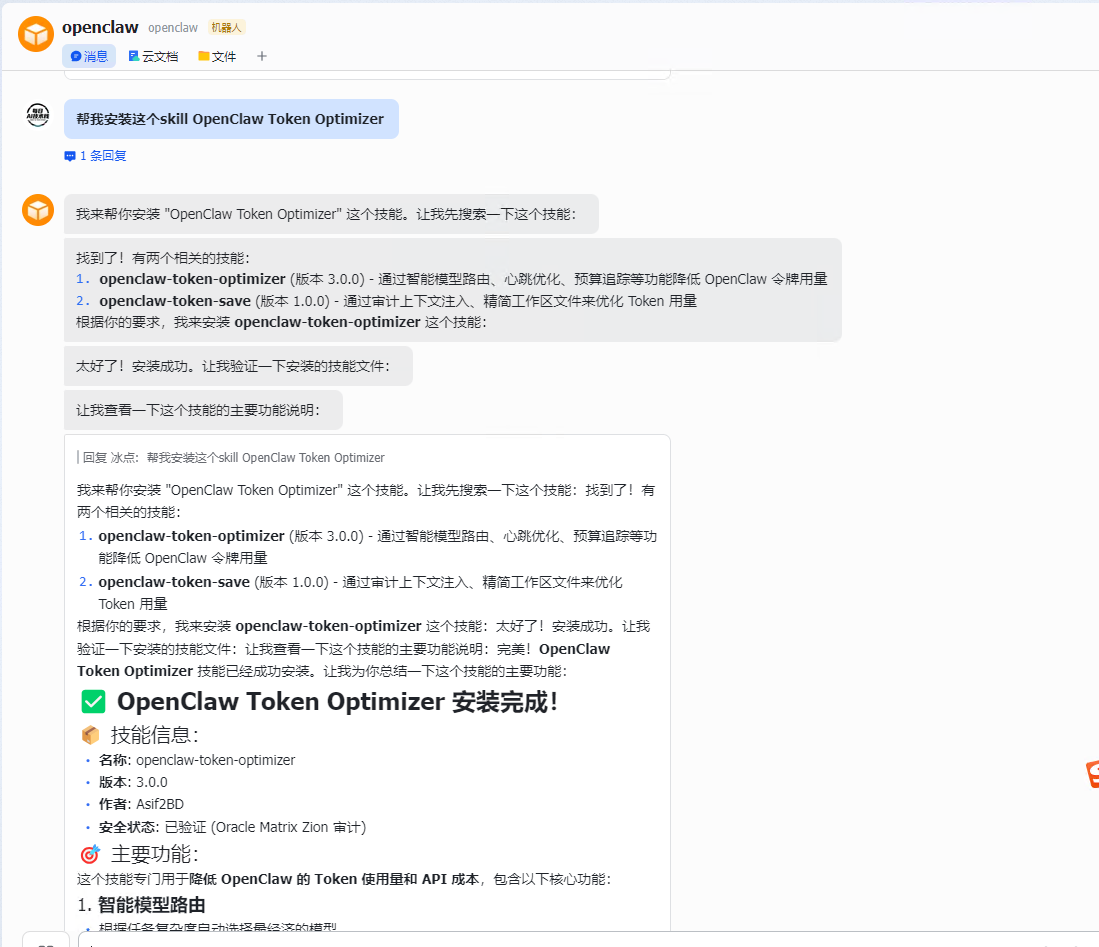The image size is (1099, 947).
Task: Click the 1. 智能模型路由 heading
Action: tap(141, 905)
